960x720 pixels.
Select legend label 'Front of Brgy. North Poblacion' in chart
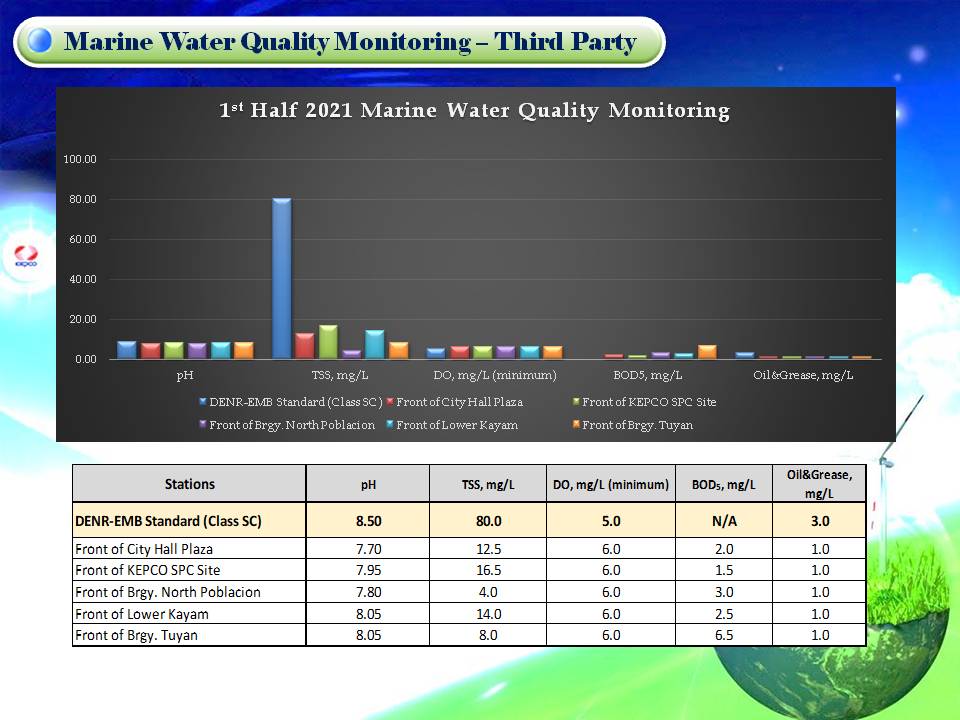click(292, 425)
